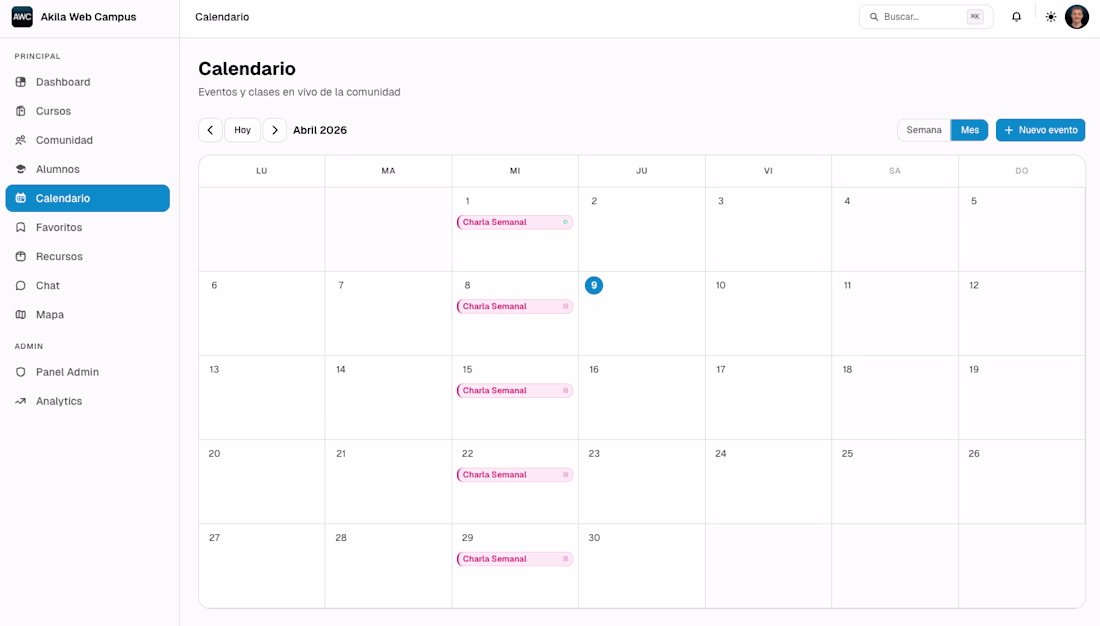Screen dimensions: 1100x626
Task: Click the user profile avatar
Action: click(x=1076, y=17)
